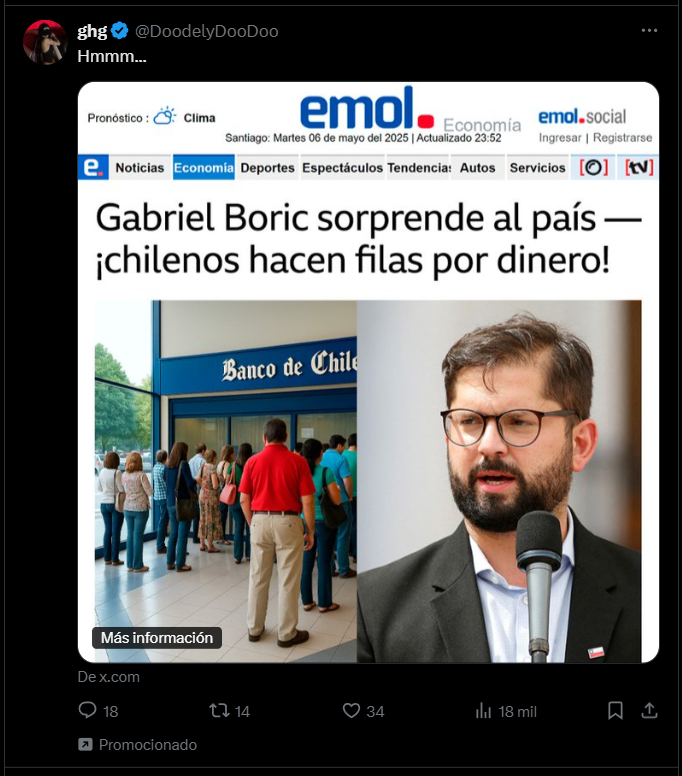Bookmark this post
This screenshot has width=682, height=776.
pyautogui.click(x=615, y=711)
